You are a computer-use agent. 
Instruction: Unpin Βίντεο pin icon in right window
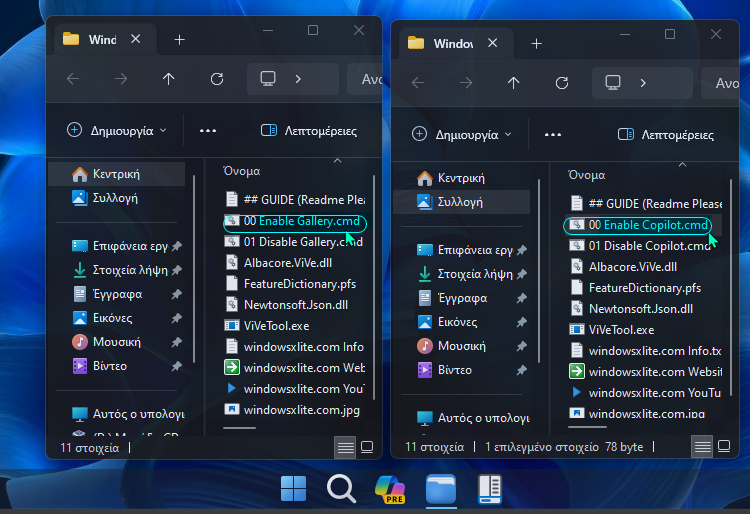521,370
